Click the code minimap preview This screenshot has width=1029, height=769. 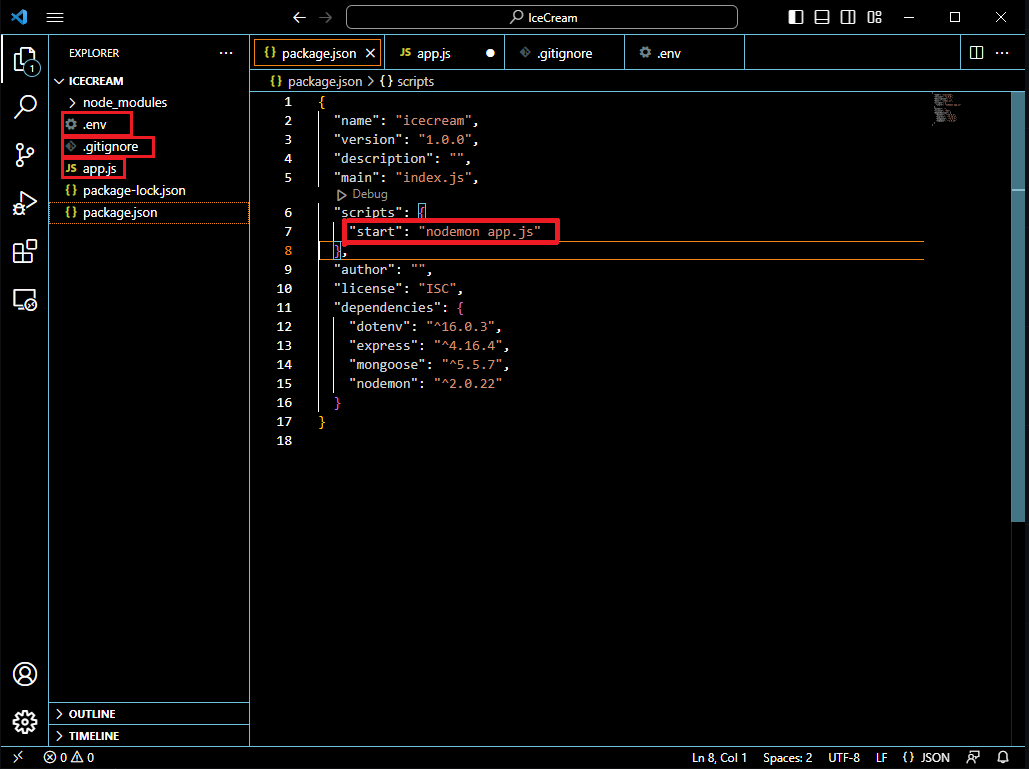point(946,109)
